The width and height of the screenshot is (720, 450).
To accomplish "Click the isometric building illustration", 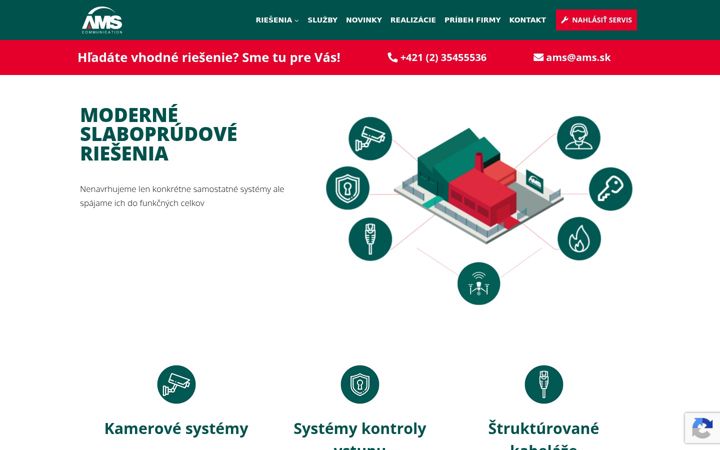I will (x=478, y=185).
